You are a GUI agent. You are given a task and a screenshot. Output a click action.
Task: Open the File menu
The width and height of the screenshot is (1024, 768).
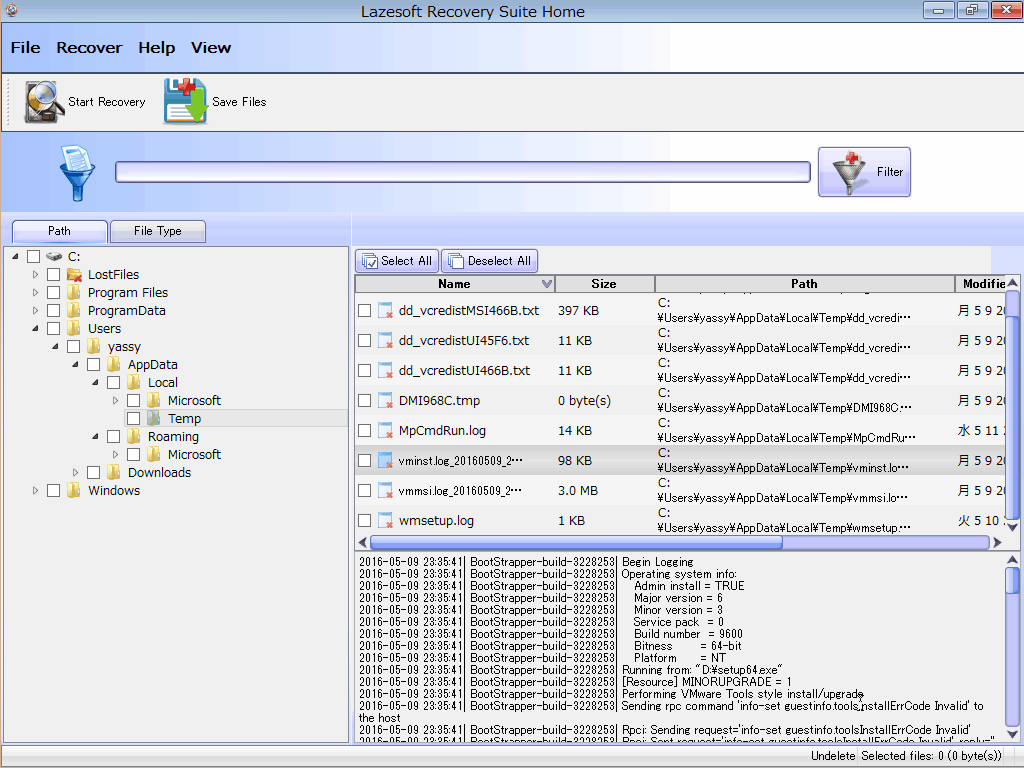click(25, 48)
